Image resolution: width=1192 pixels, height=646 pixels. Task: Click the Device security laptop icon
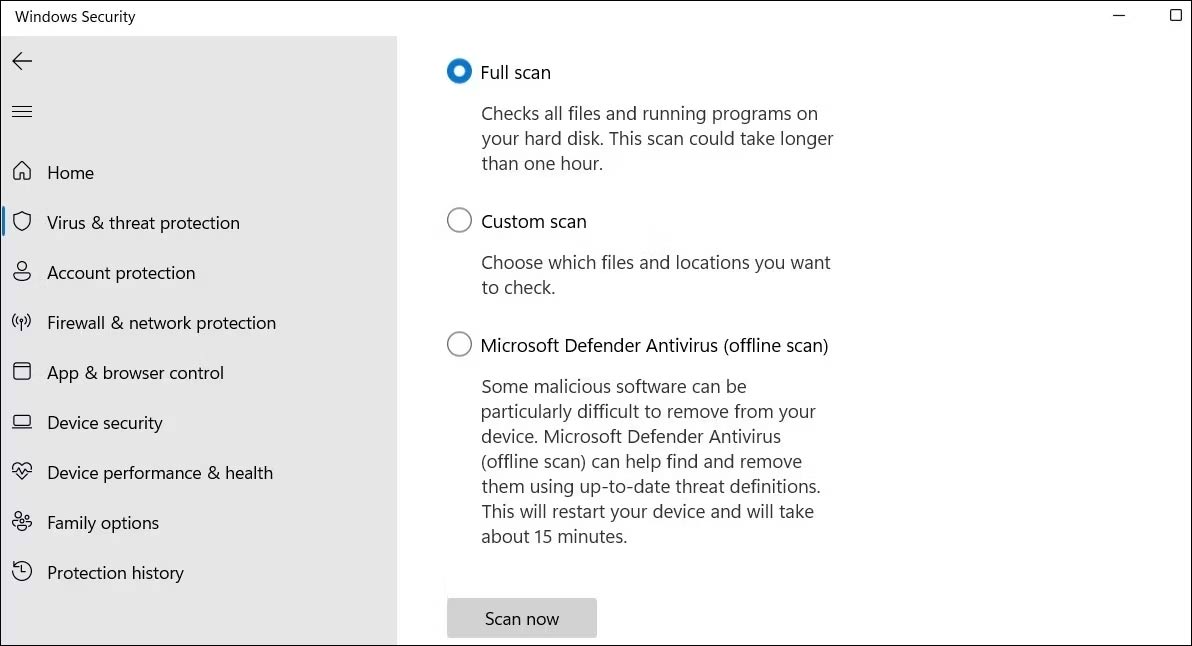(22, 422)
